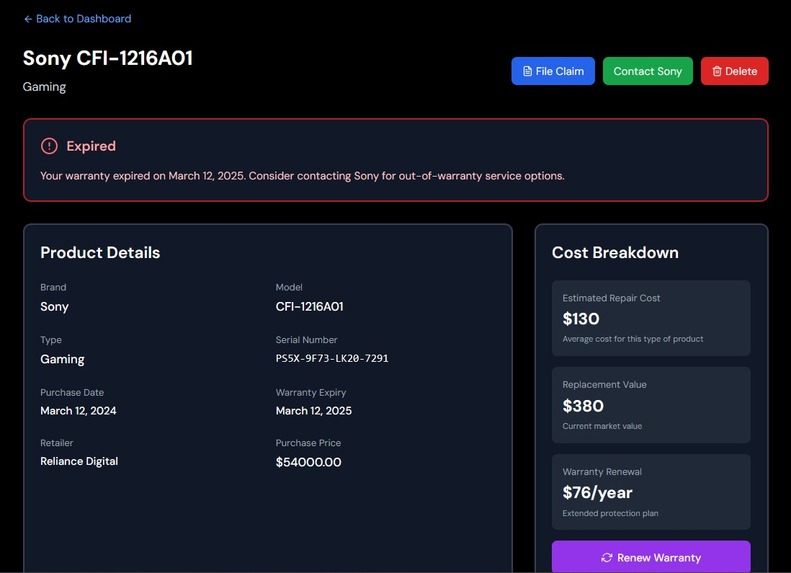Select serial number PS5X-9F73-LK20-7291

332,358
